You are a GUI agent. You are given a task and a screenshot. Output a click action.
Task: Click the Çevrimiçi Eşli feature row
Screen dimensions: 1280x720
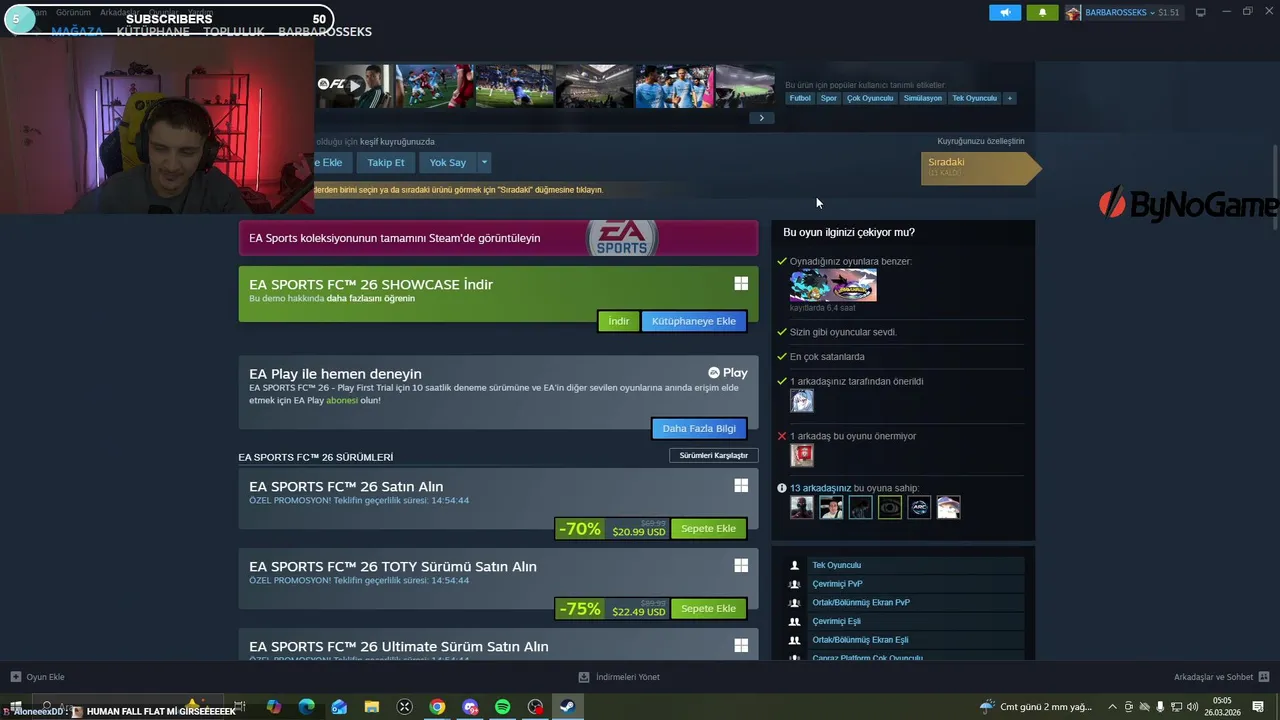(x=906, y=621)
